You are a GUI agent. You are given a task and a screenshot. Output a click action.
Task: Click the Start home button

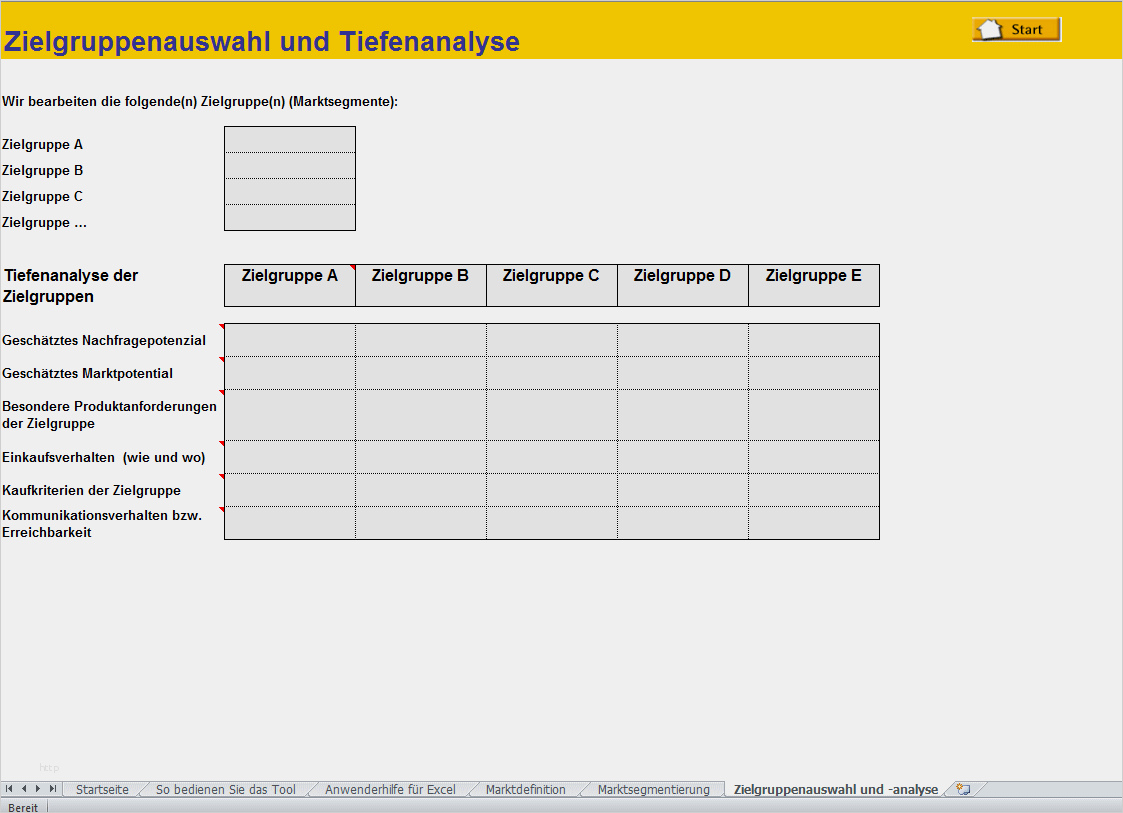tap(1016, 29)
